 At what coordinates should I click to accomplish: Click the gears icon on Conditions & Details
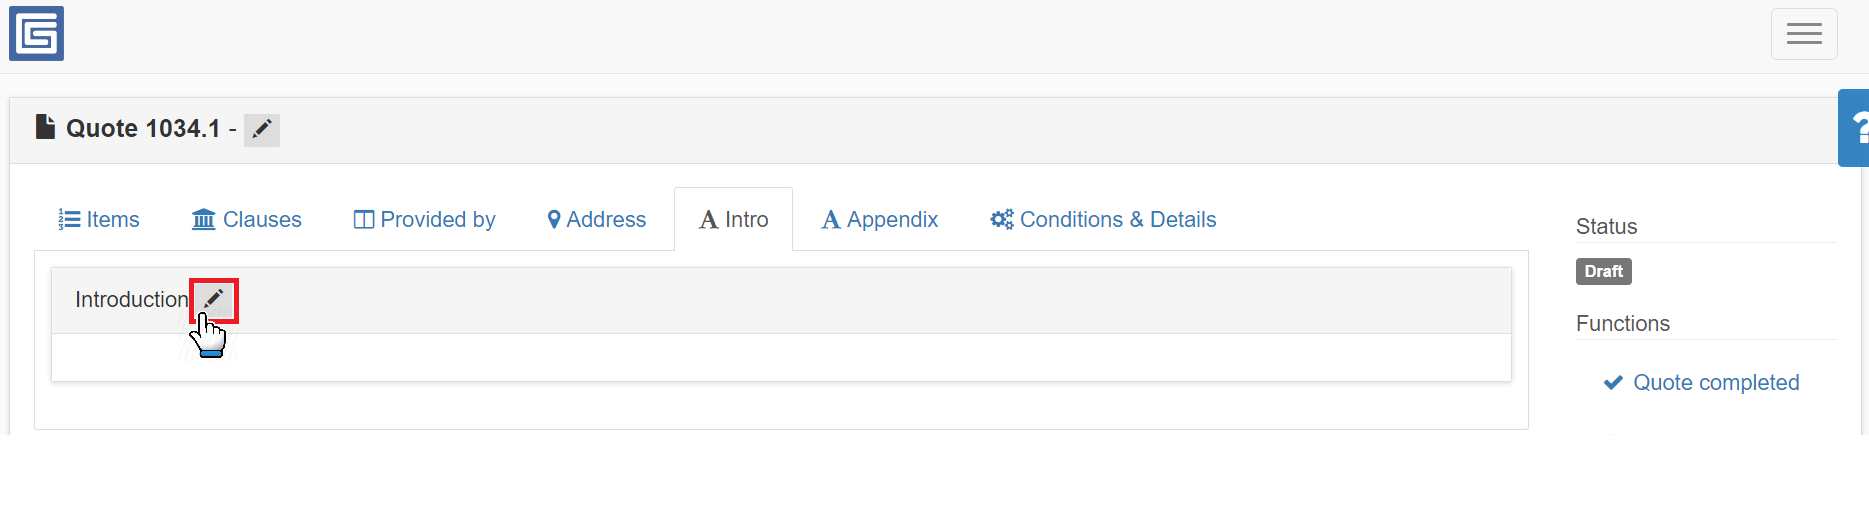(x=1002, y=219)
